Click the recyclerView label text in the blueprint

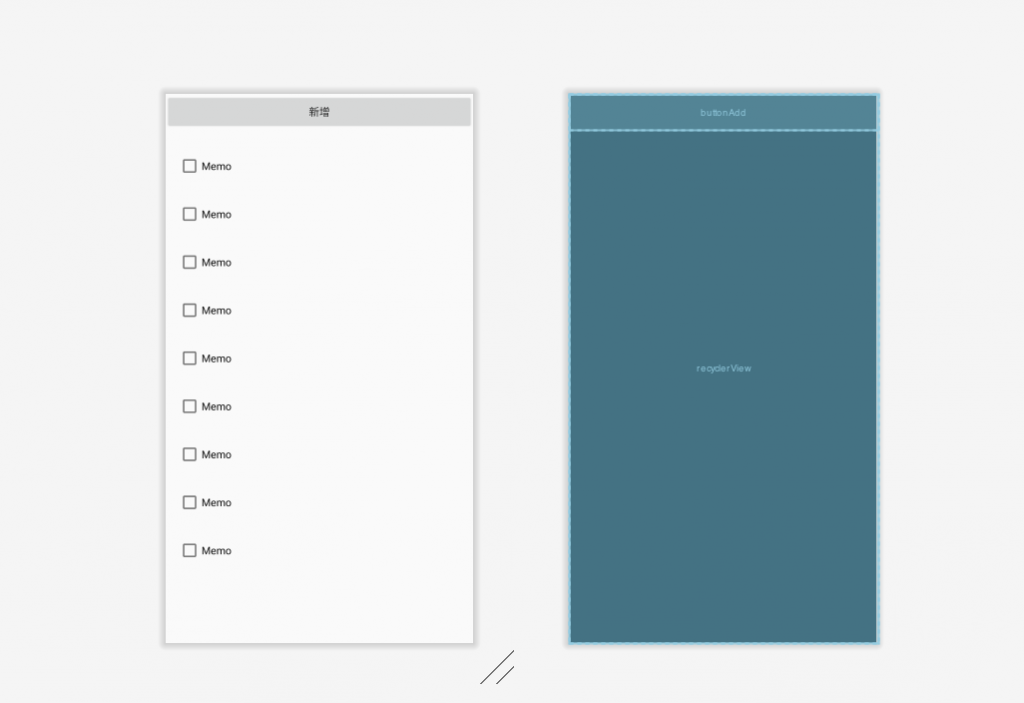click(724, 368)
